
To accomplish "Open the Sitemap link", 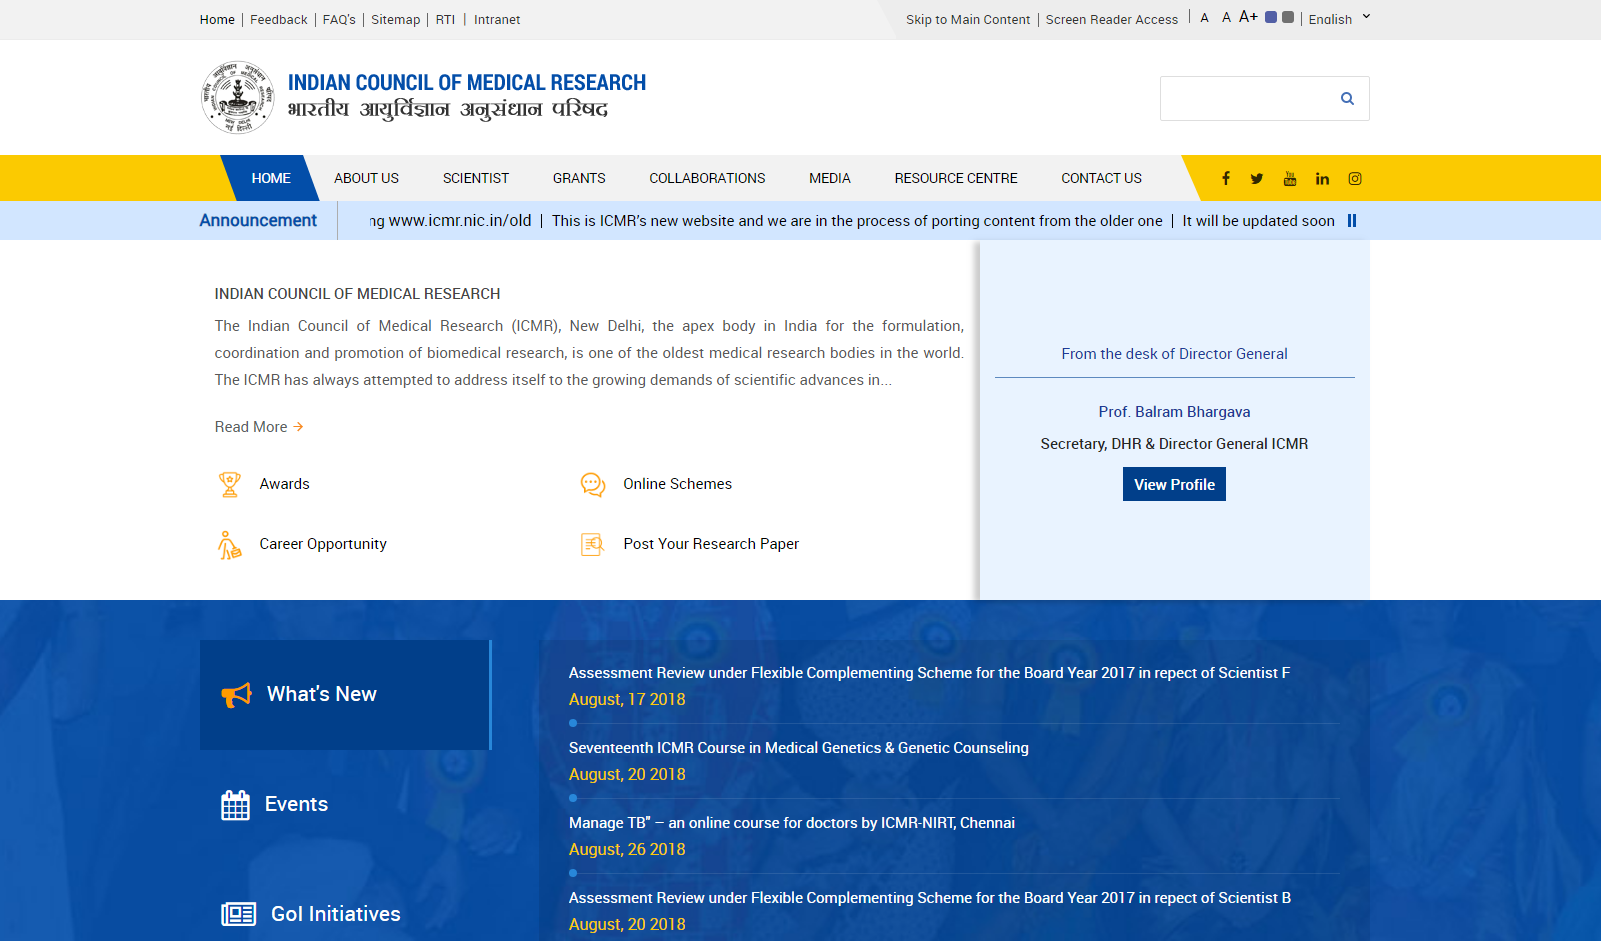I will point(396,19).
